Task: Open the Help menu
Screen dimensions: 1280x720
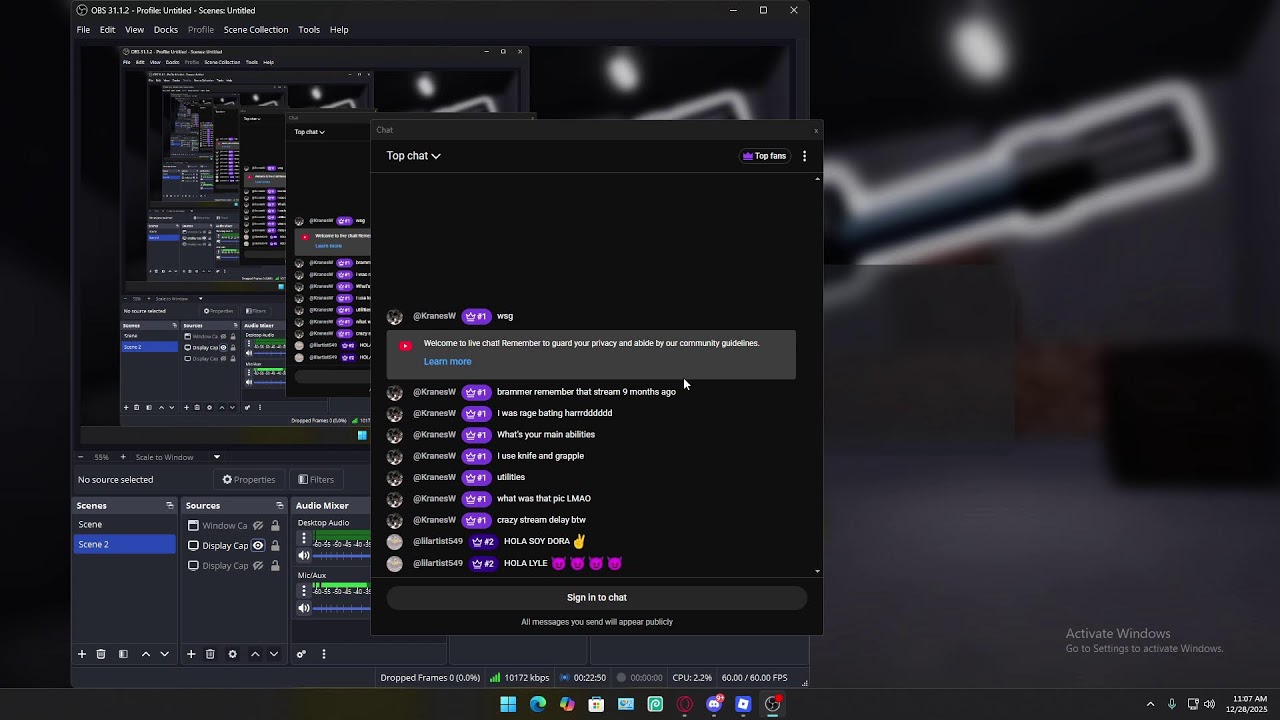Action: coord(339,30)
